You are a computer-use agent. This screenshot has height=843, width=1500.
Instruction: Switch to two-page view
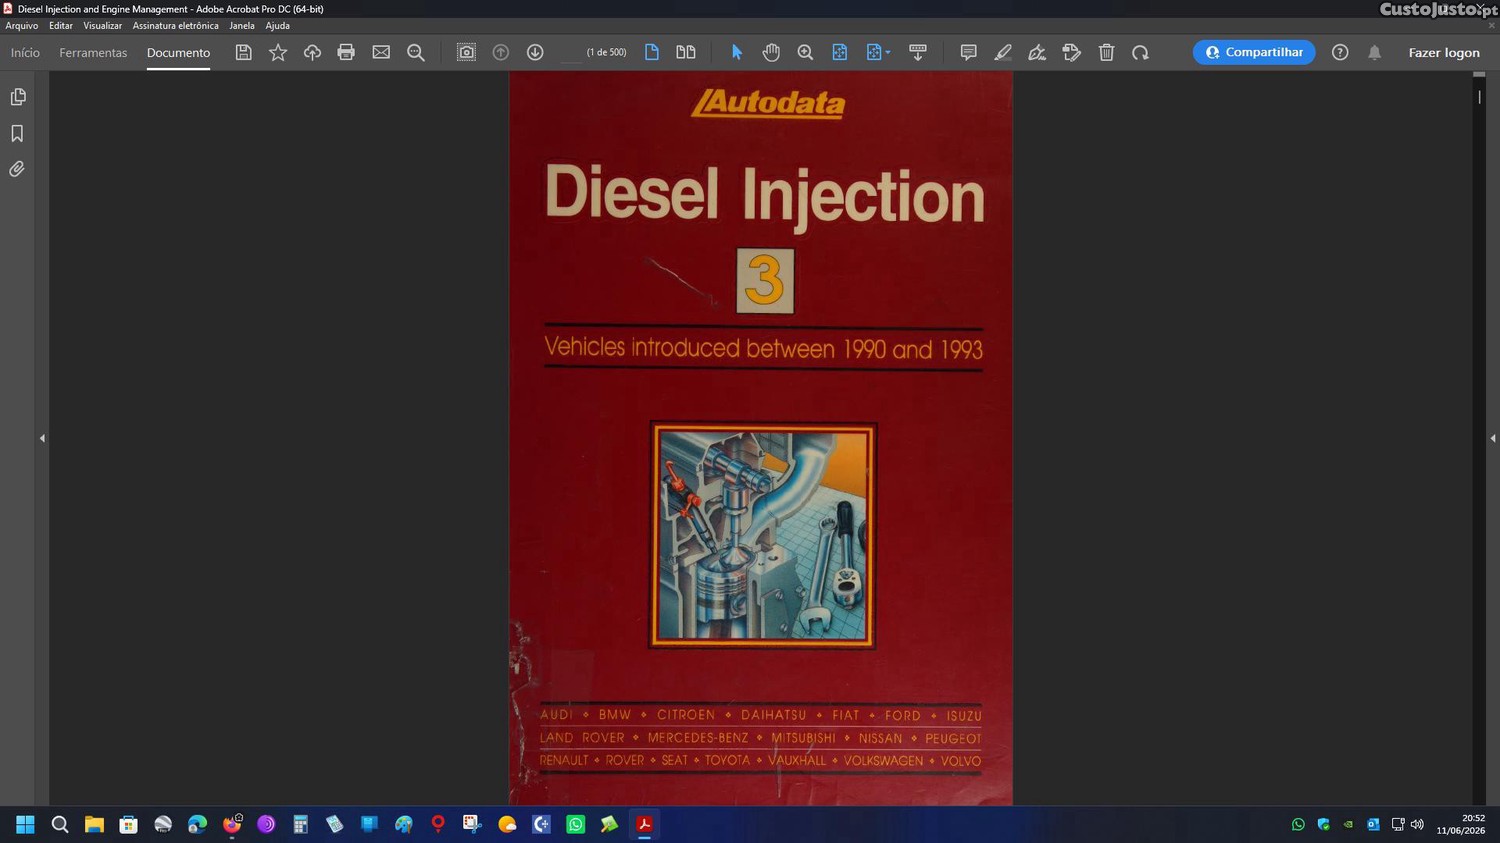tap(686, 52)
